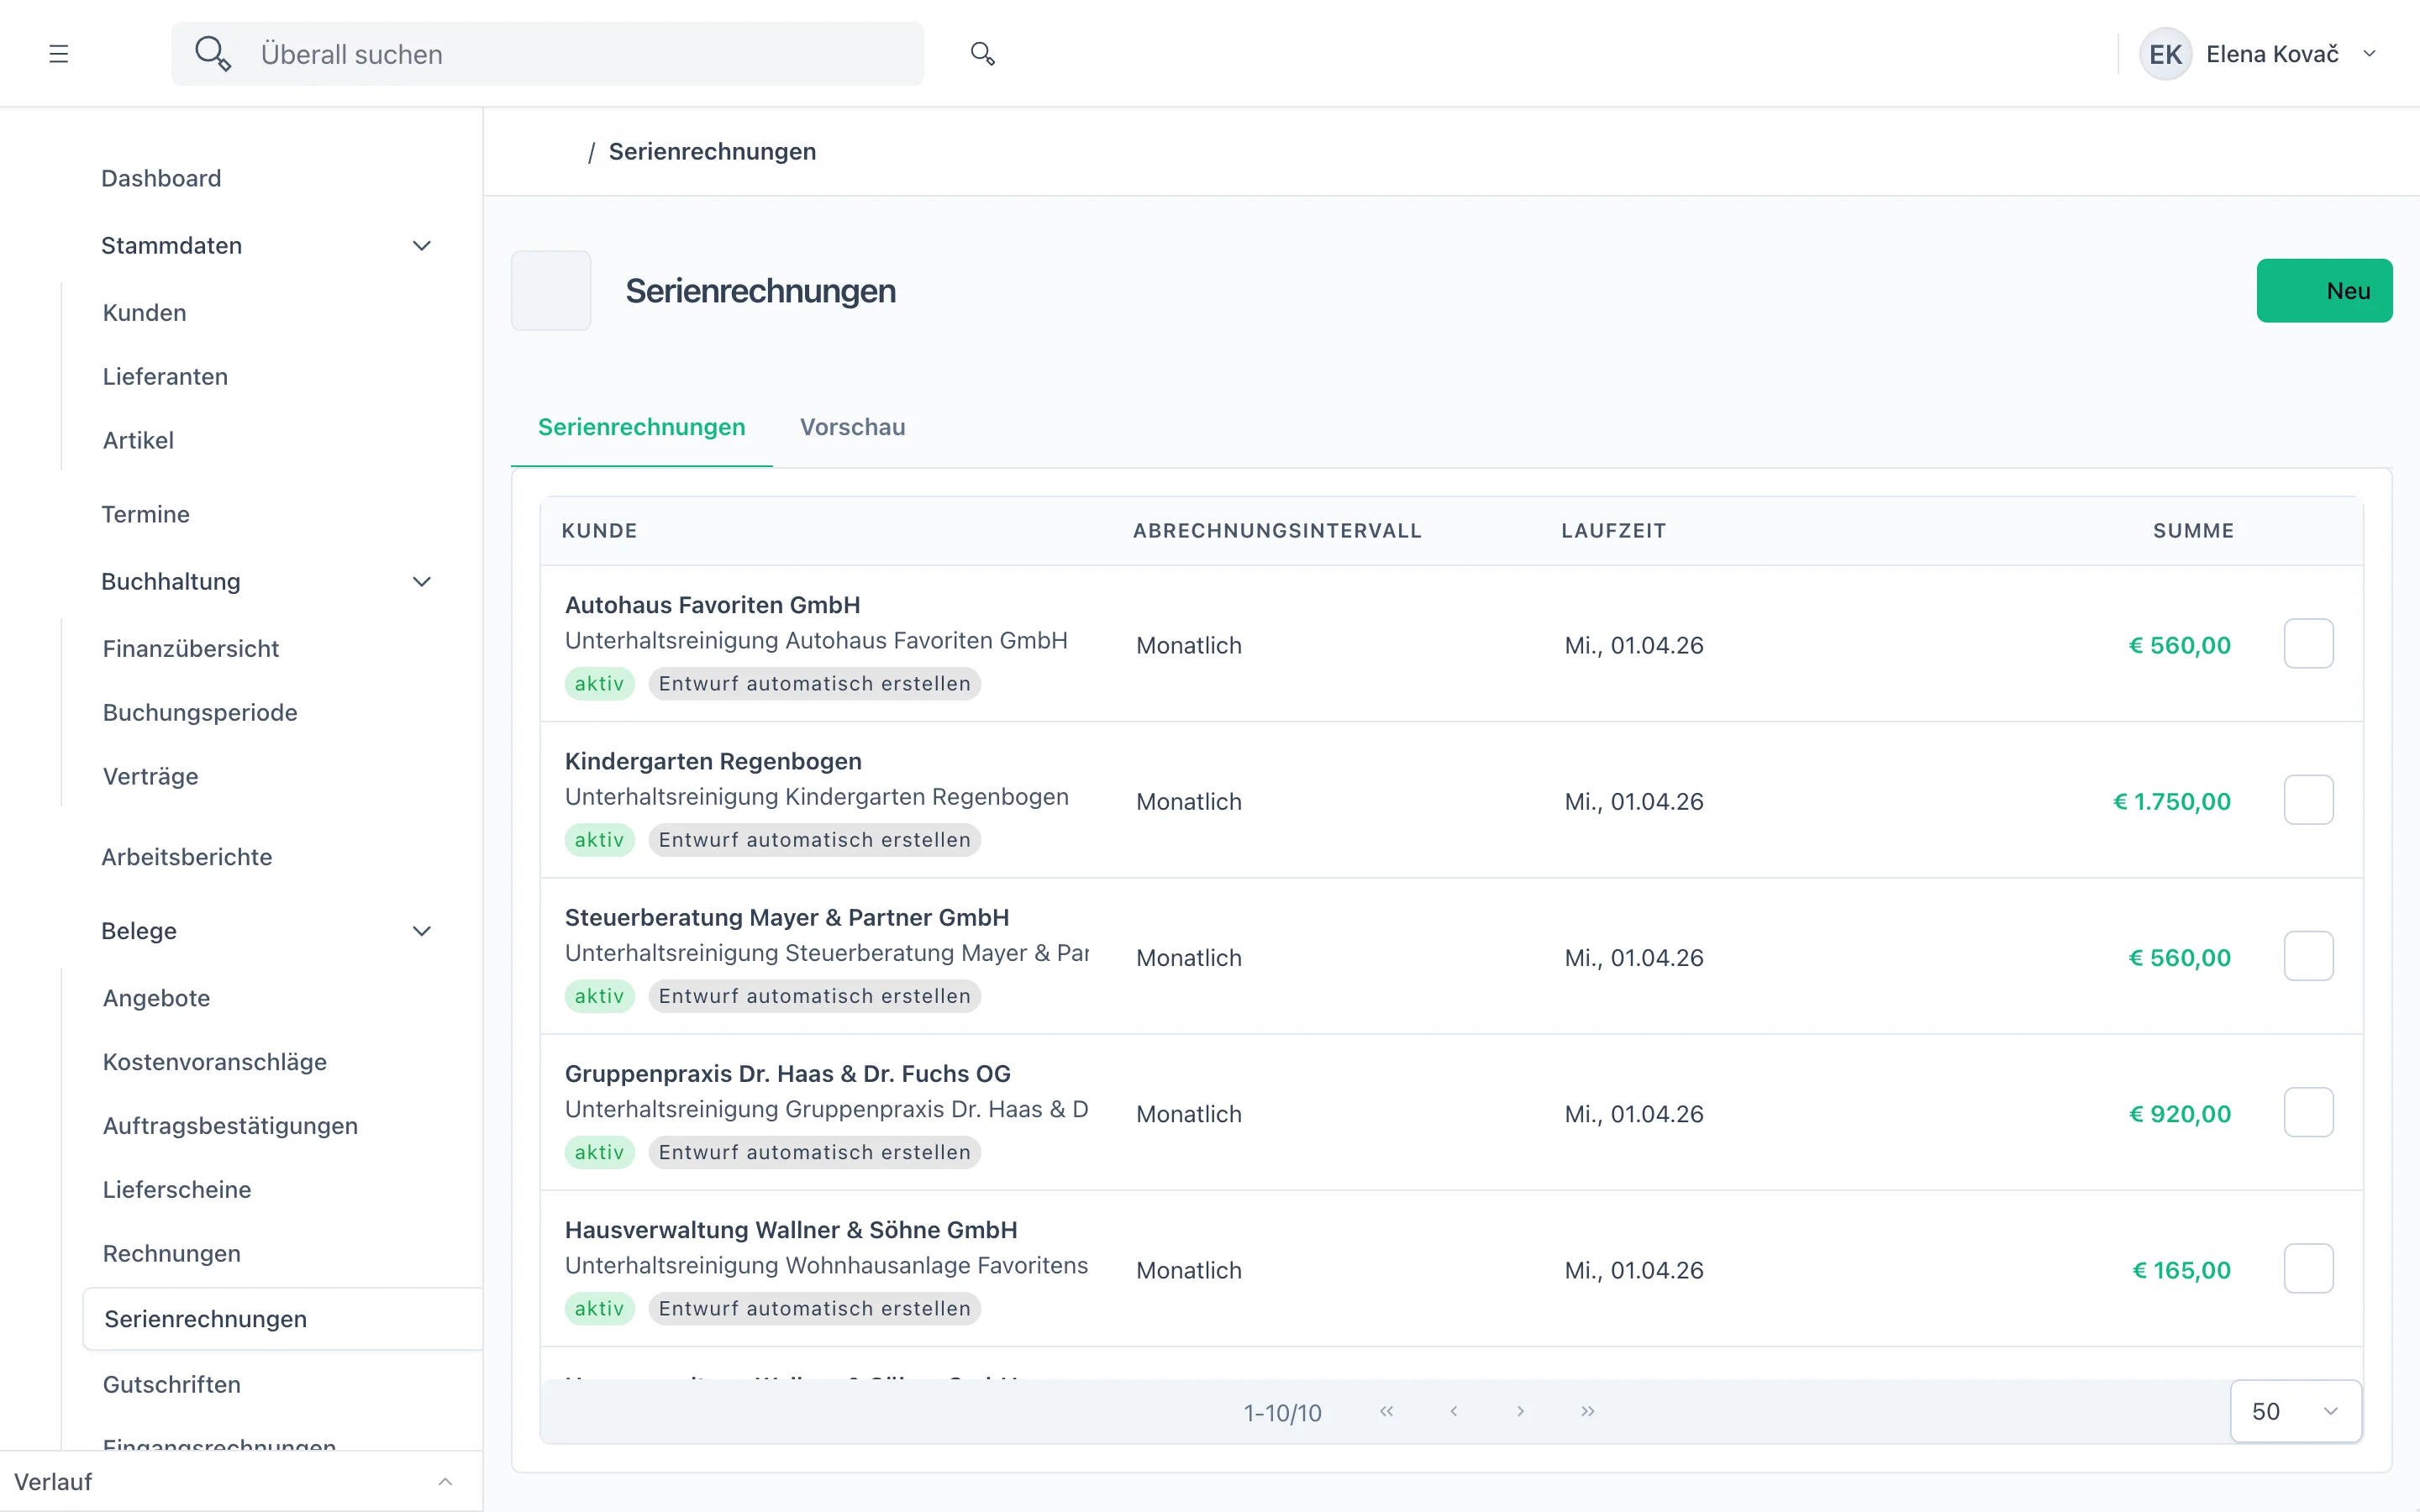The image size is (2420, 1512).
Task: Open Gutschriften in the sidebar
Action: pos(171,1385)
